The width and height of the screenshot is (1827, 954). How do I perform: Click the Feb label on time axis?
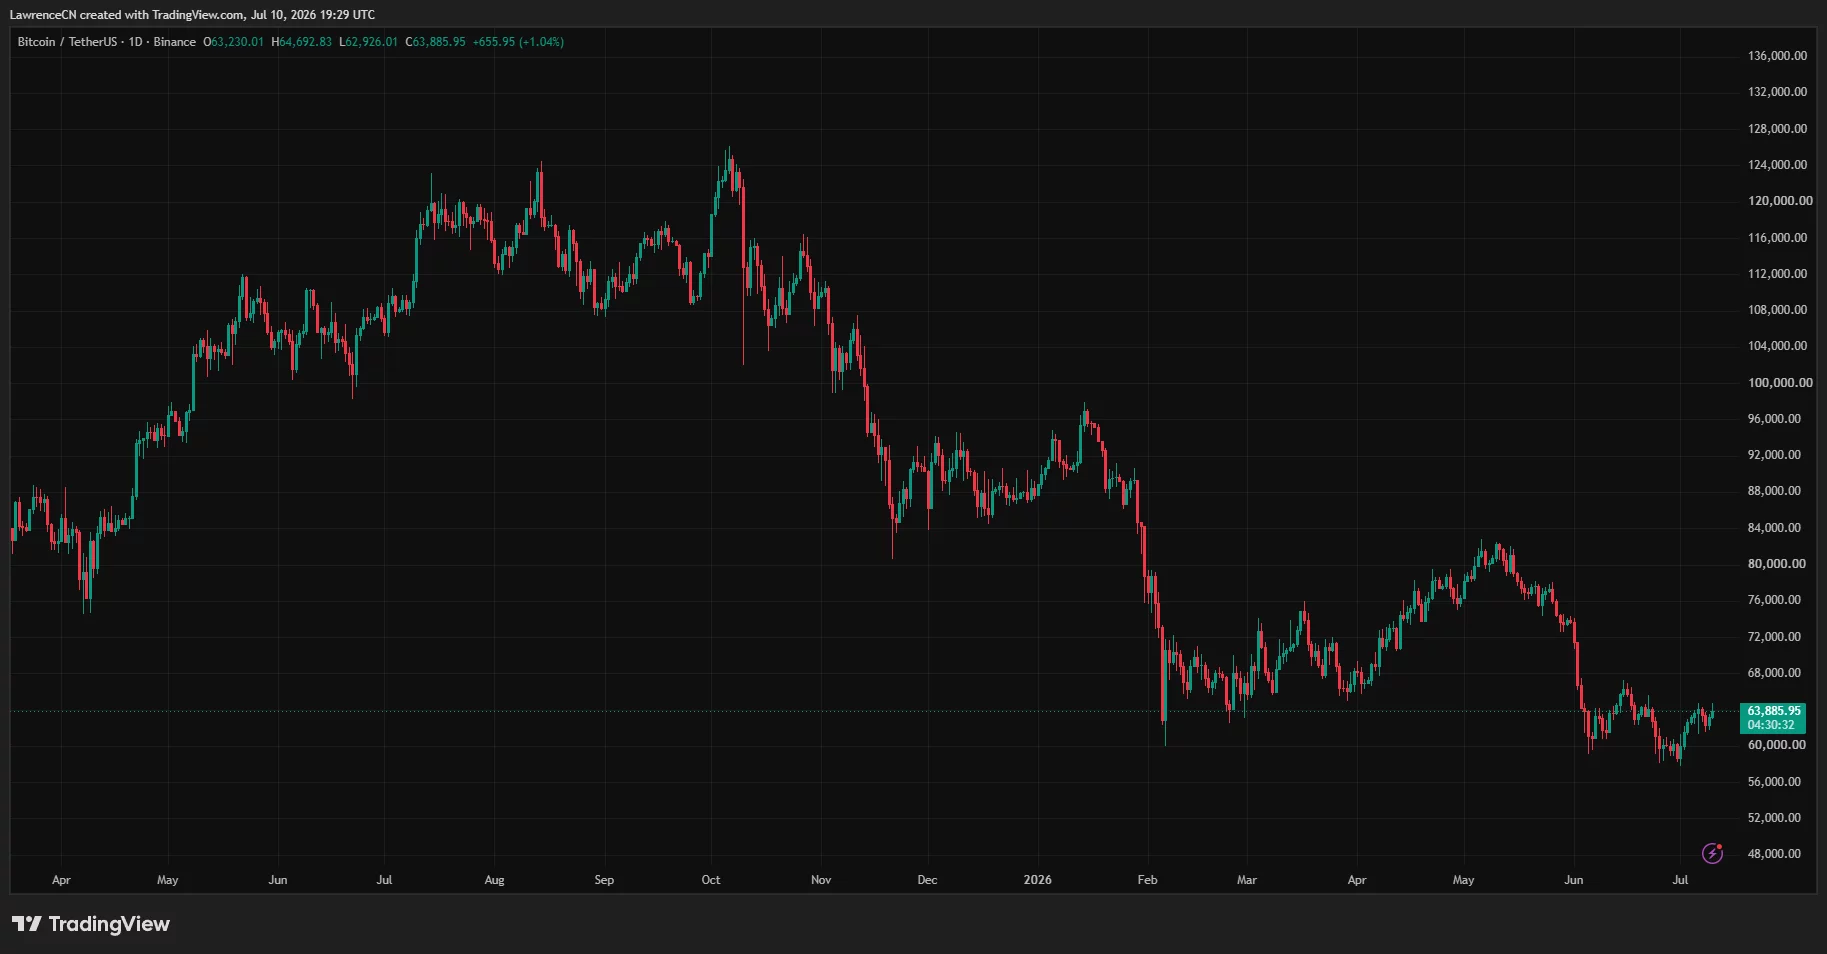(x=1148, y=880)
